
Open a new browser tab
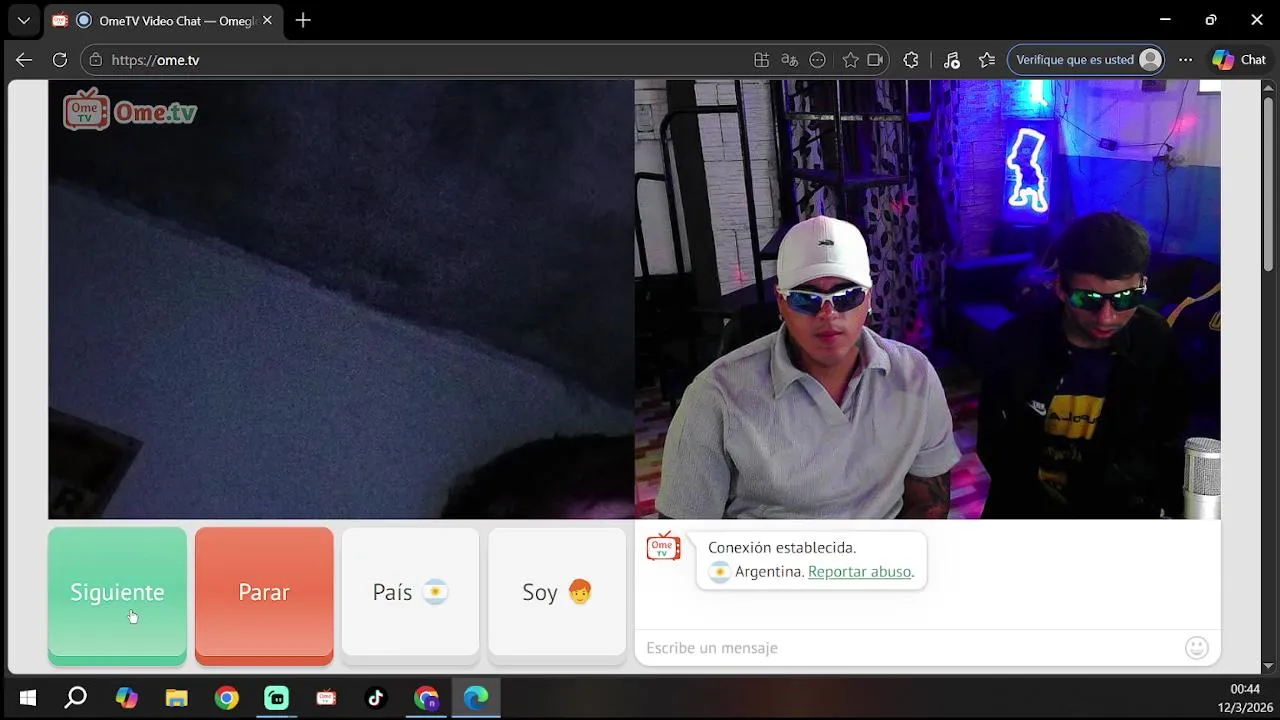coord(303,20)
